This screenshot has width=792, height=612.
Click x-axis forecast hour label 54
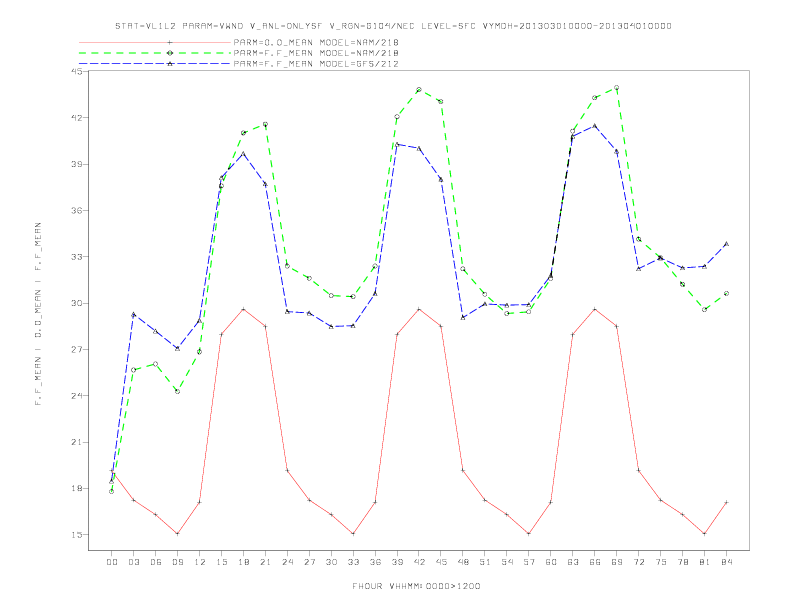tap(507, 562)
